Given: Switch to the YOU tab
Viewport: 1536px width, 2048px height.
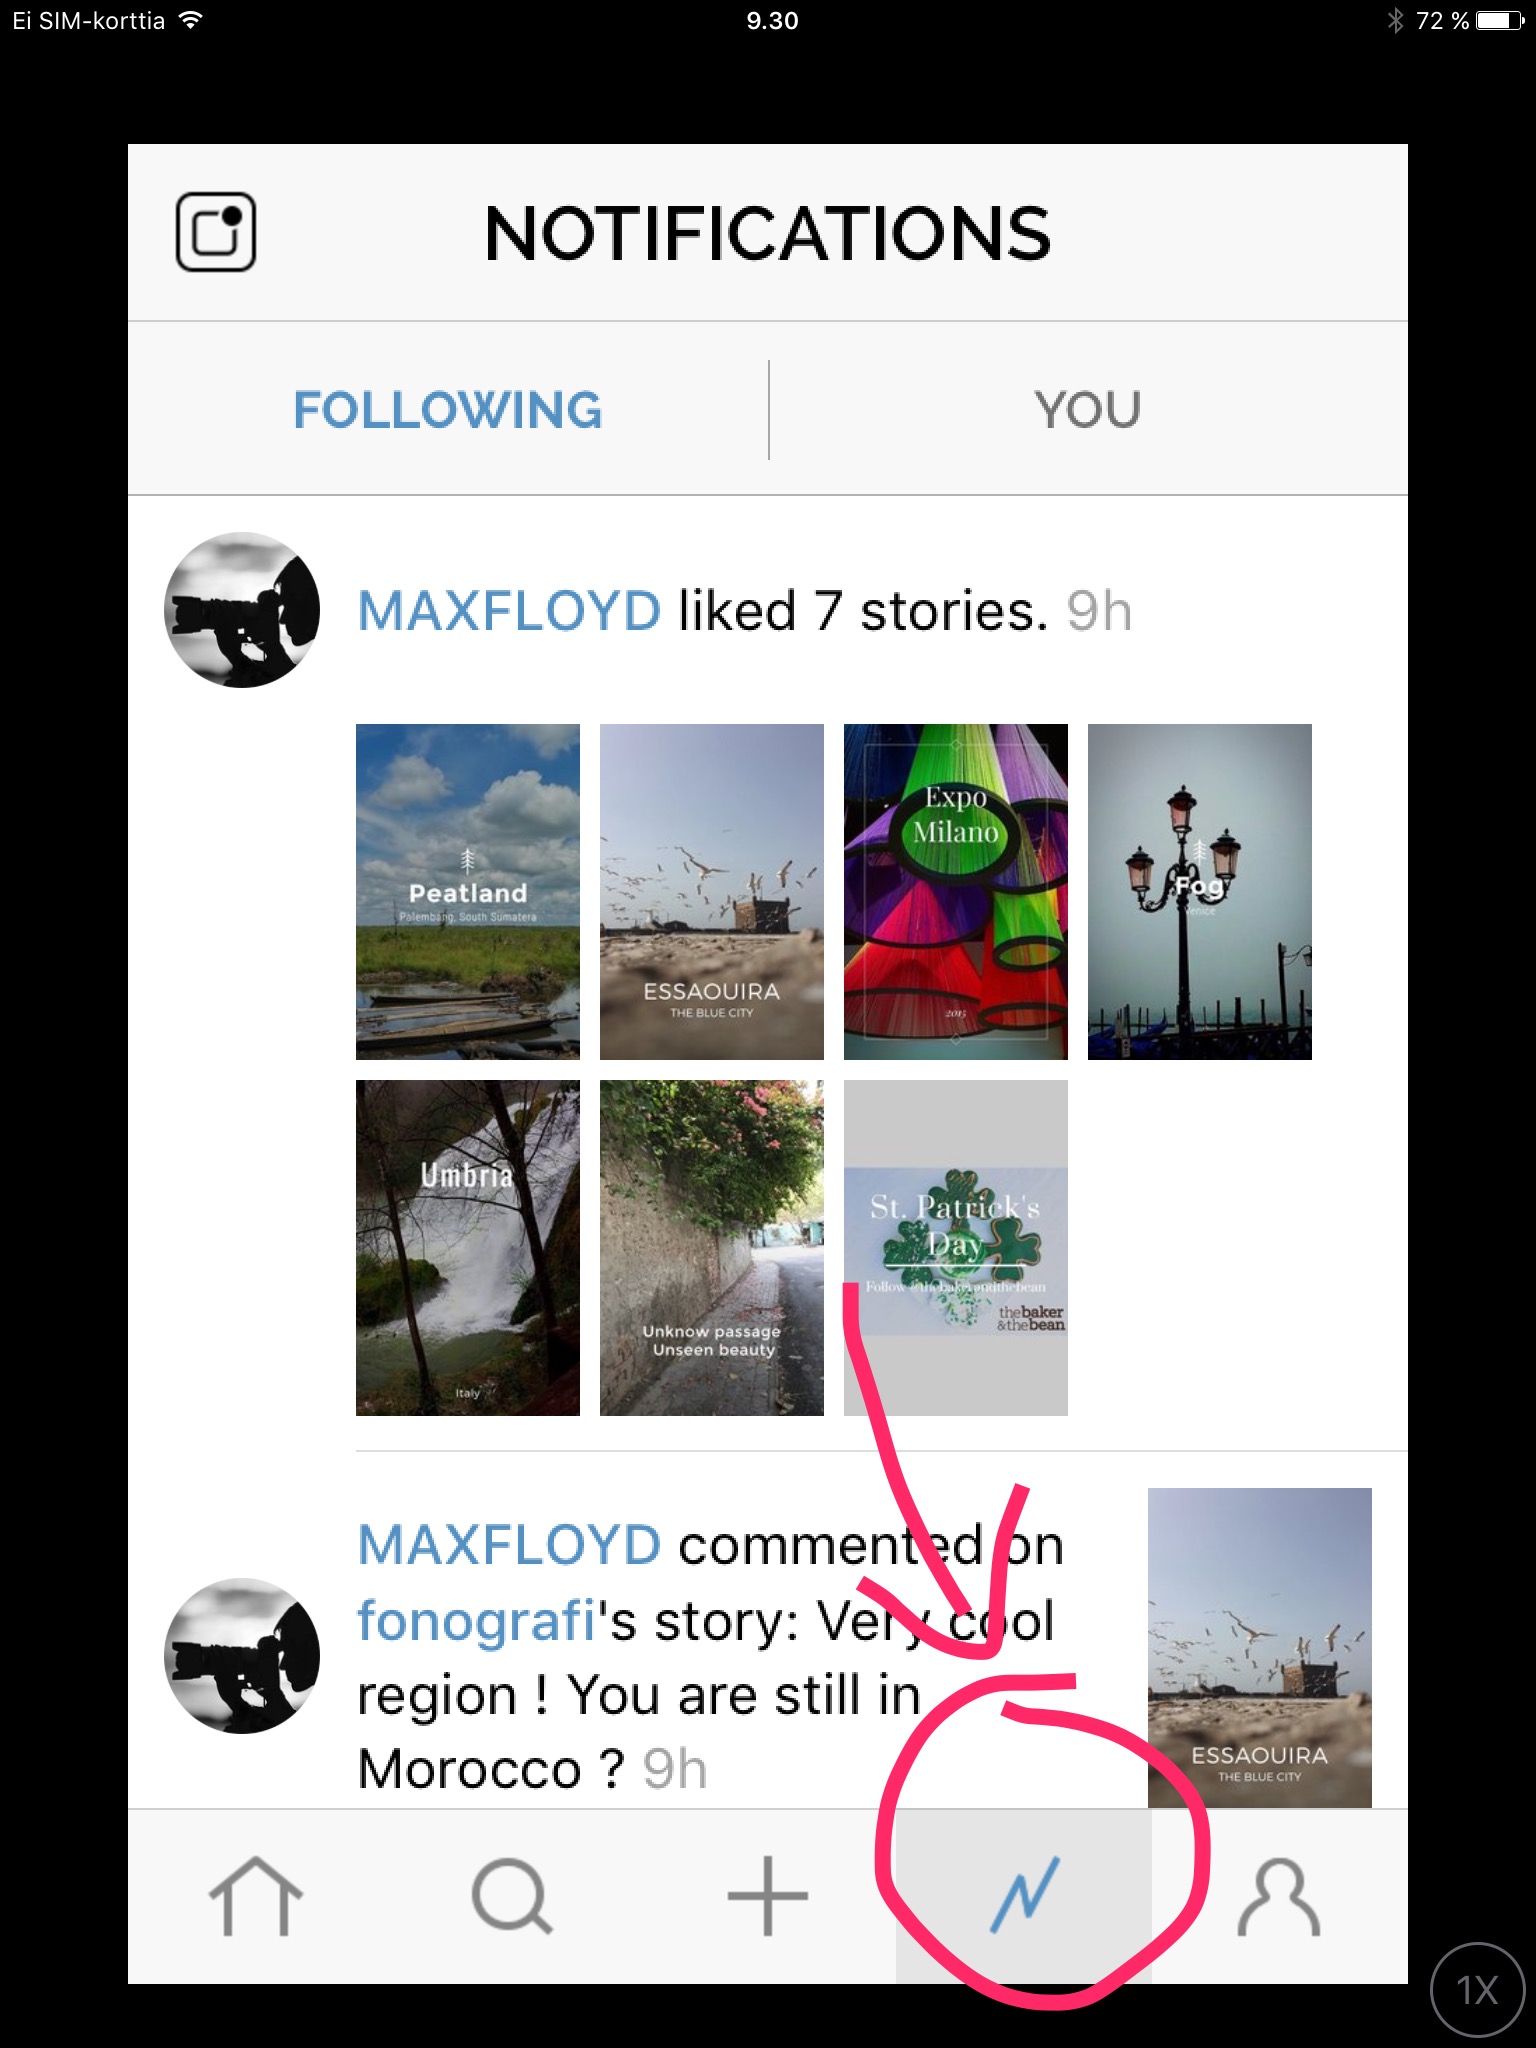Looking at the screenshot, I should tap(1088, 410).
